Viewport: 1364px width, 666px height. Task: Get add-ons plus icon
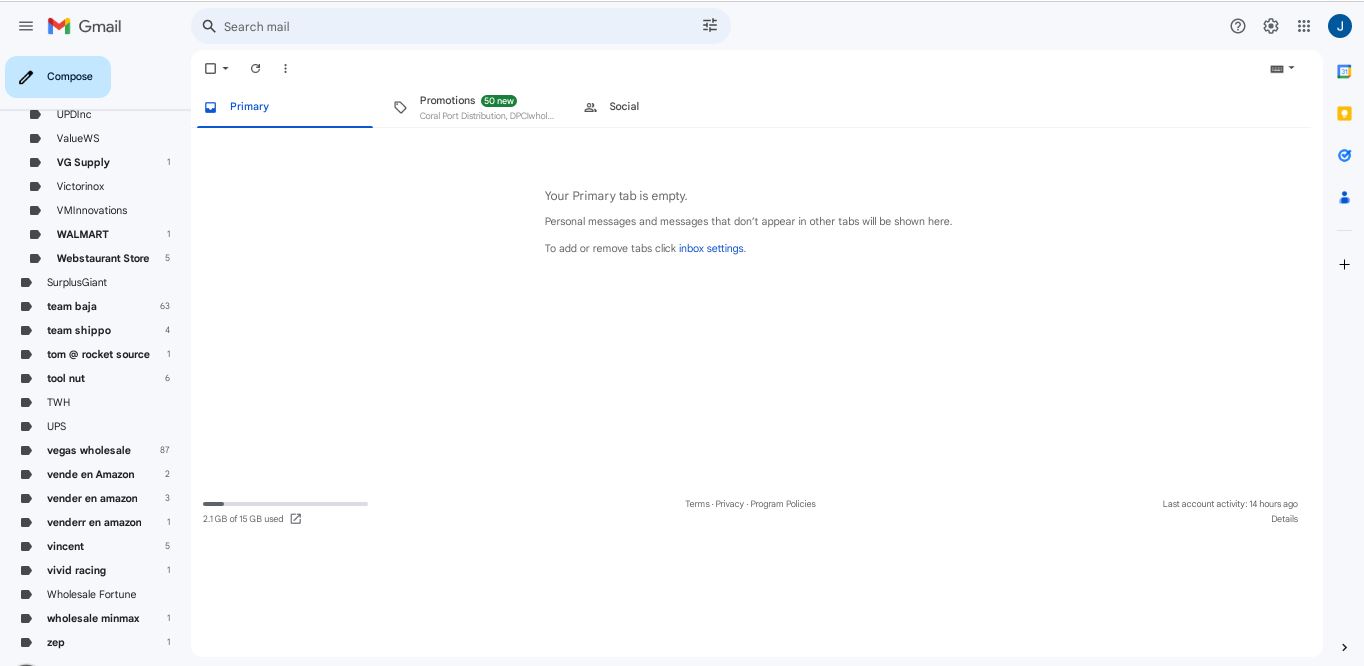[x=1344, y=264]
